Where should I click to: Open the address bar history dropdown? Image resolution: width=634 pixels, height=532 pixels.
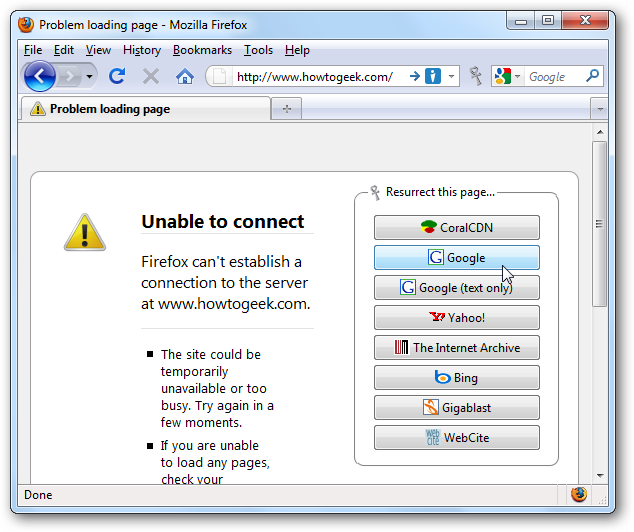coord(451,76)
